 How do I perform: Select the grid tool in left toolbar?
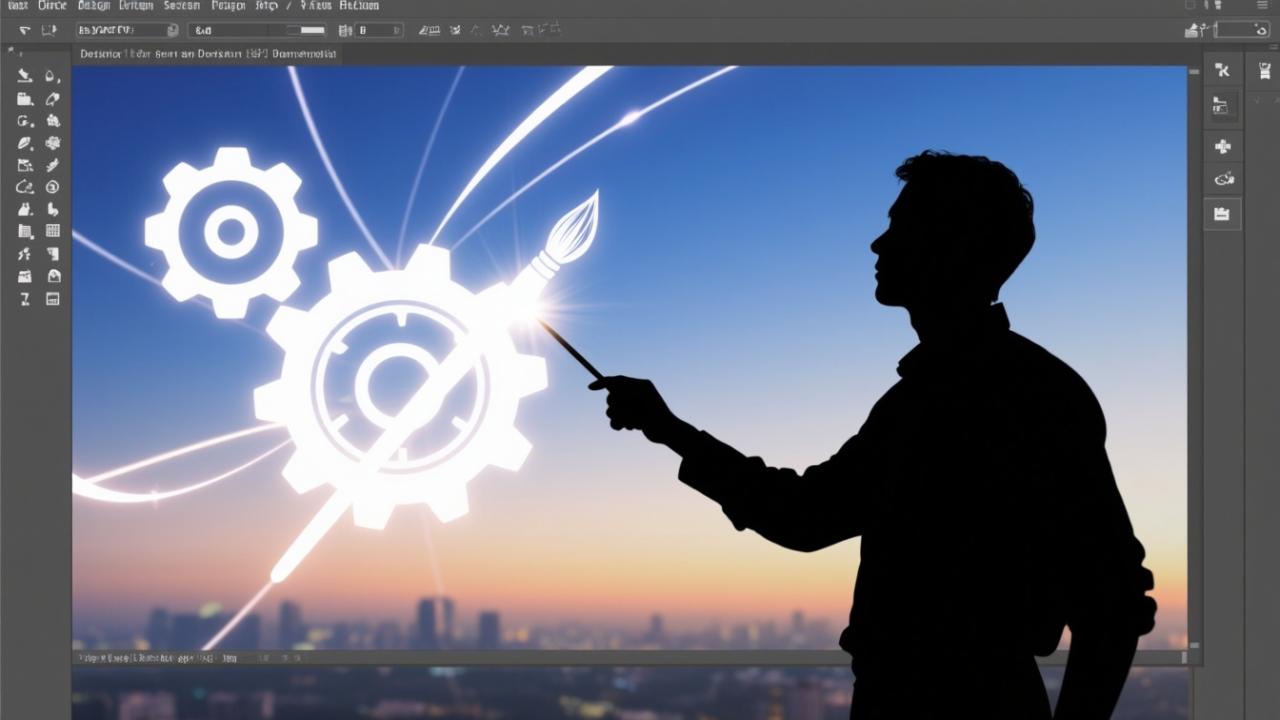tap(53, 231)
